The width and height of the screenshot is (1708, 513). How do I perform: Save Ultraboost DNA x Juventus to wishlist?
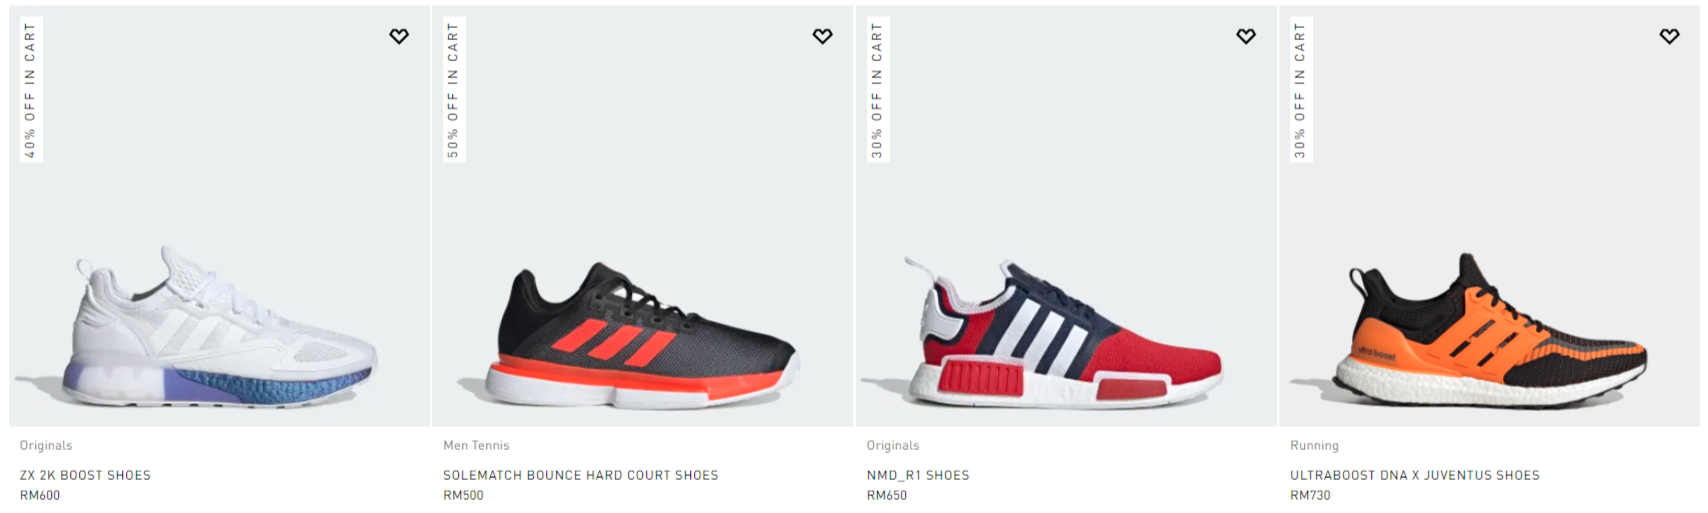1669,36
